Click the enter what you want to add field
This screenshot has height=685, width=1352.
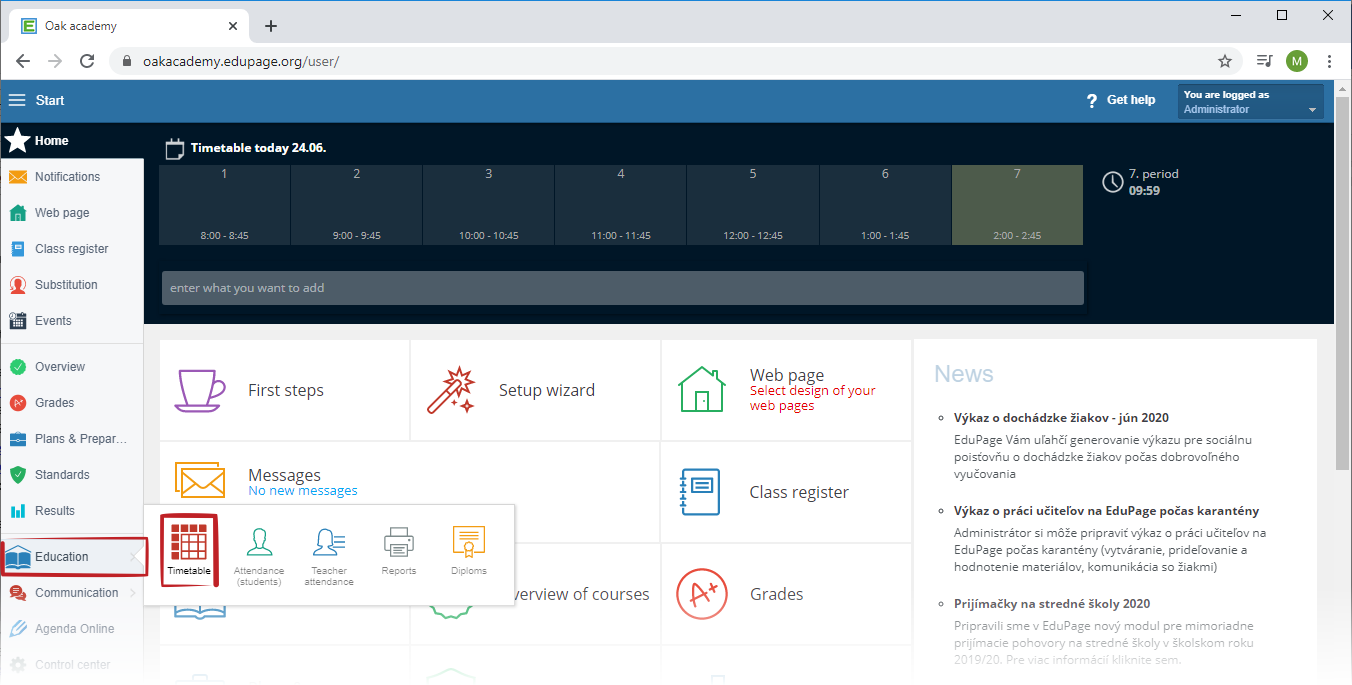622,288
